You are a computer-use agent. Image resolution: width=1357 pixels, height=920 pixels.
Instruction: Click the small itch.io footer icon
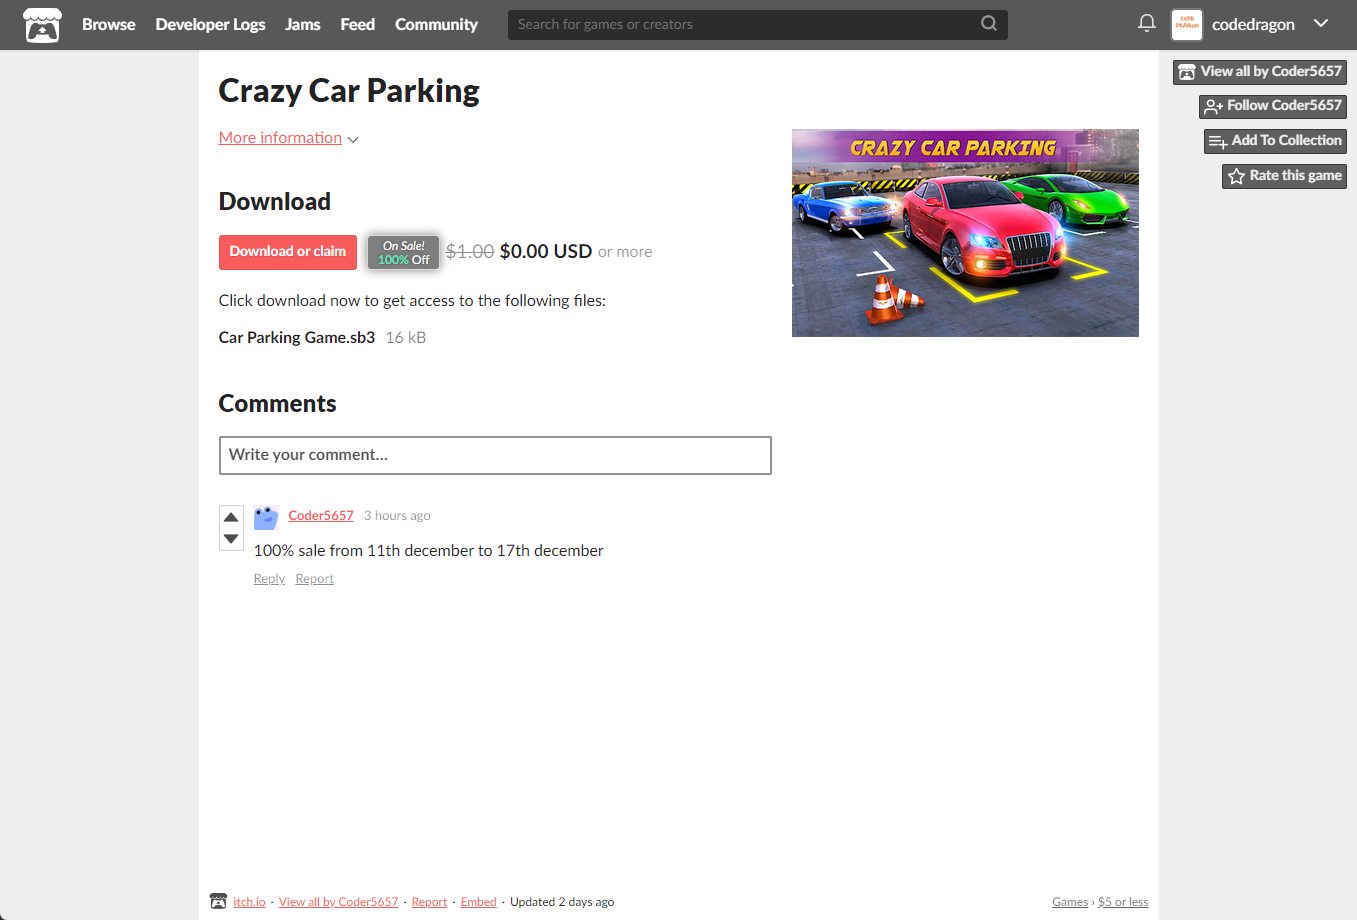pyautogui.click(x=218, y=901)
